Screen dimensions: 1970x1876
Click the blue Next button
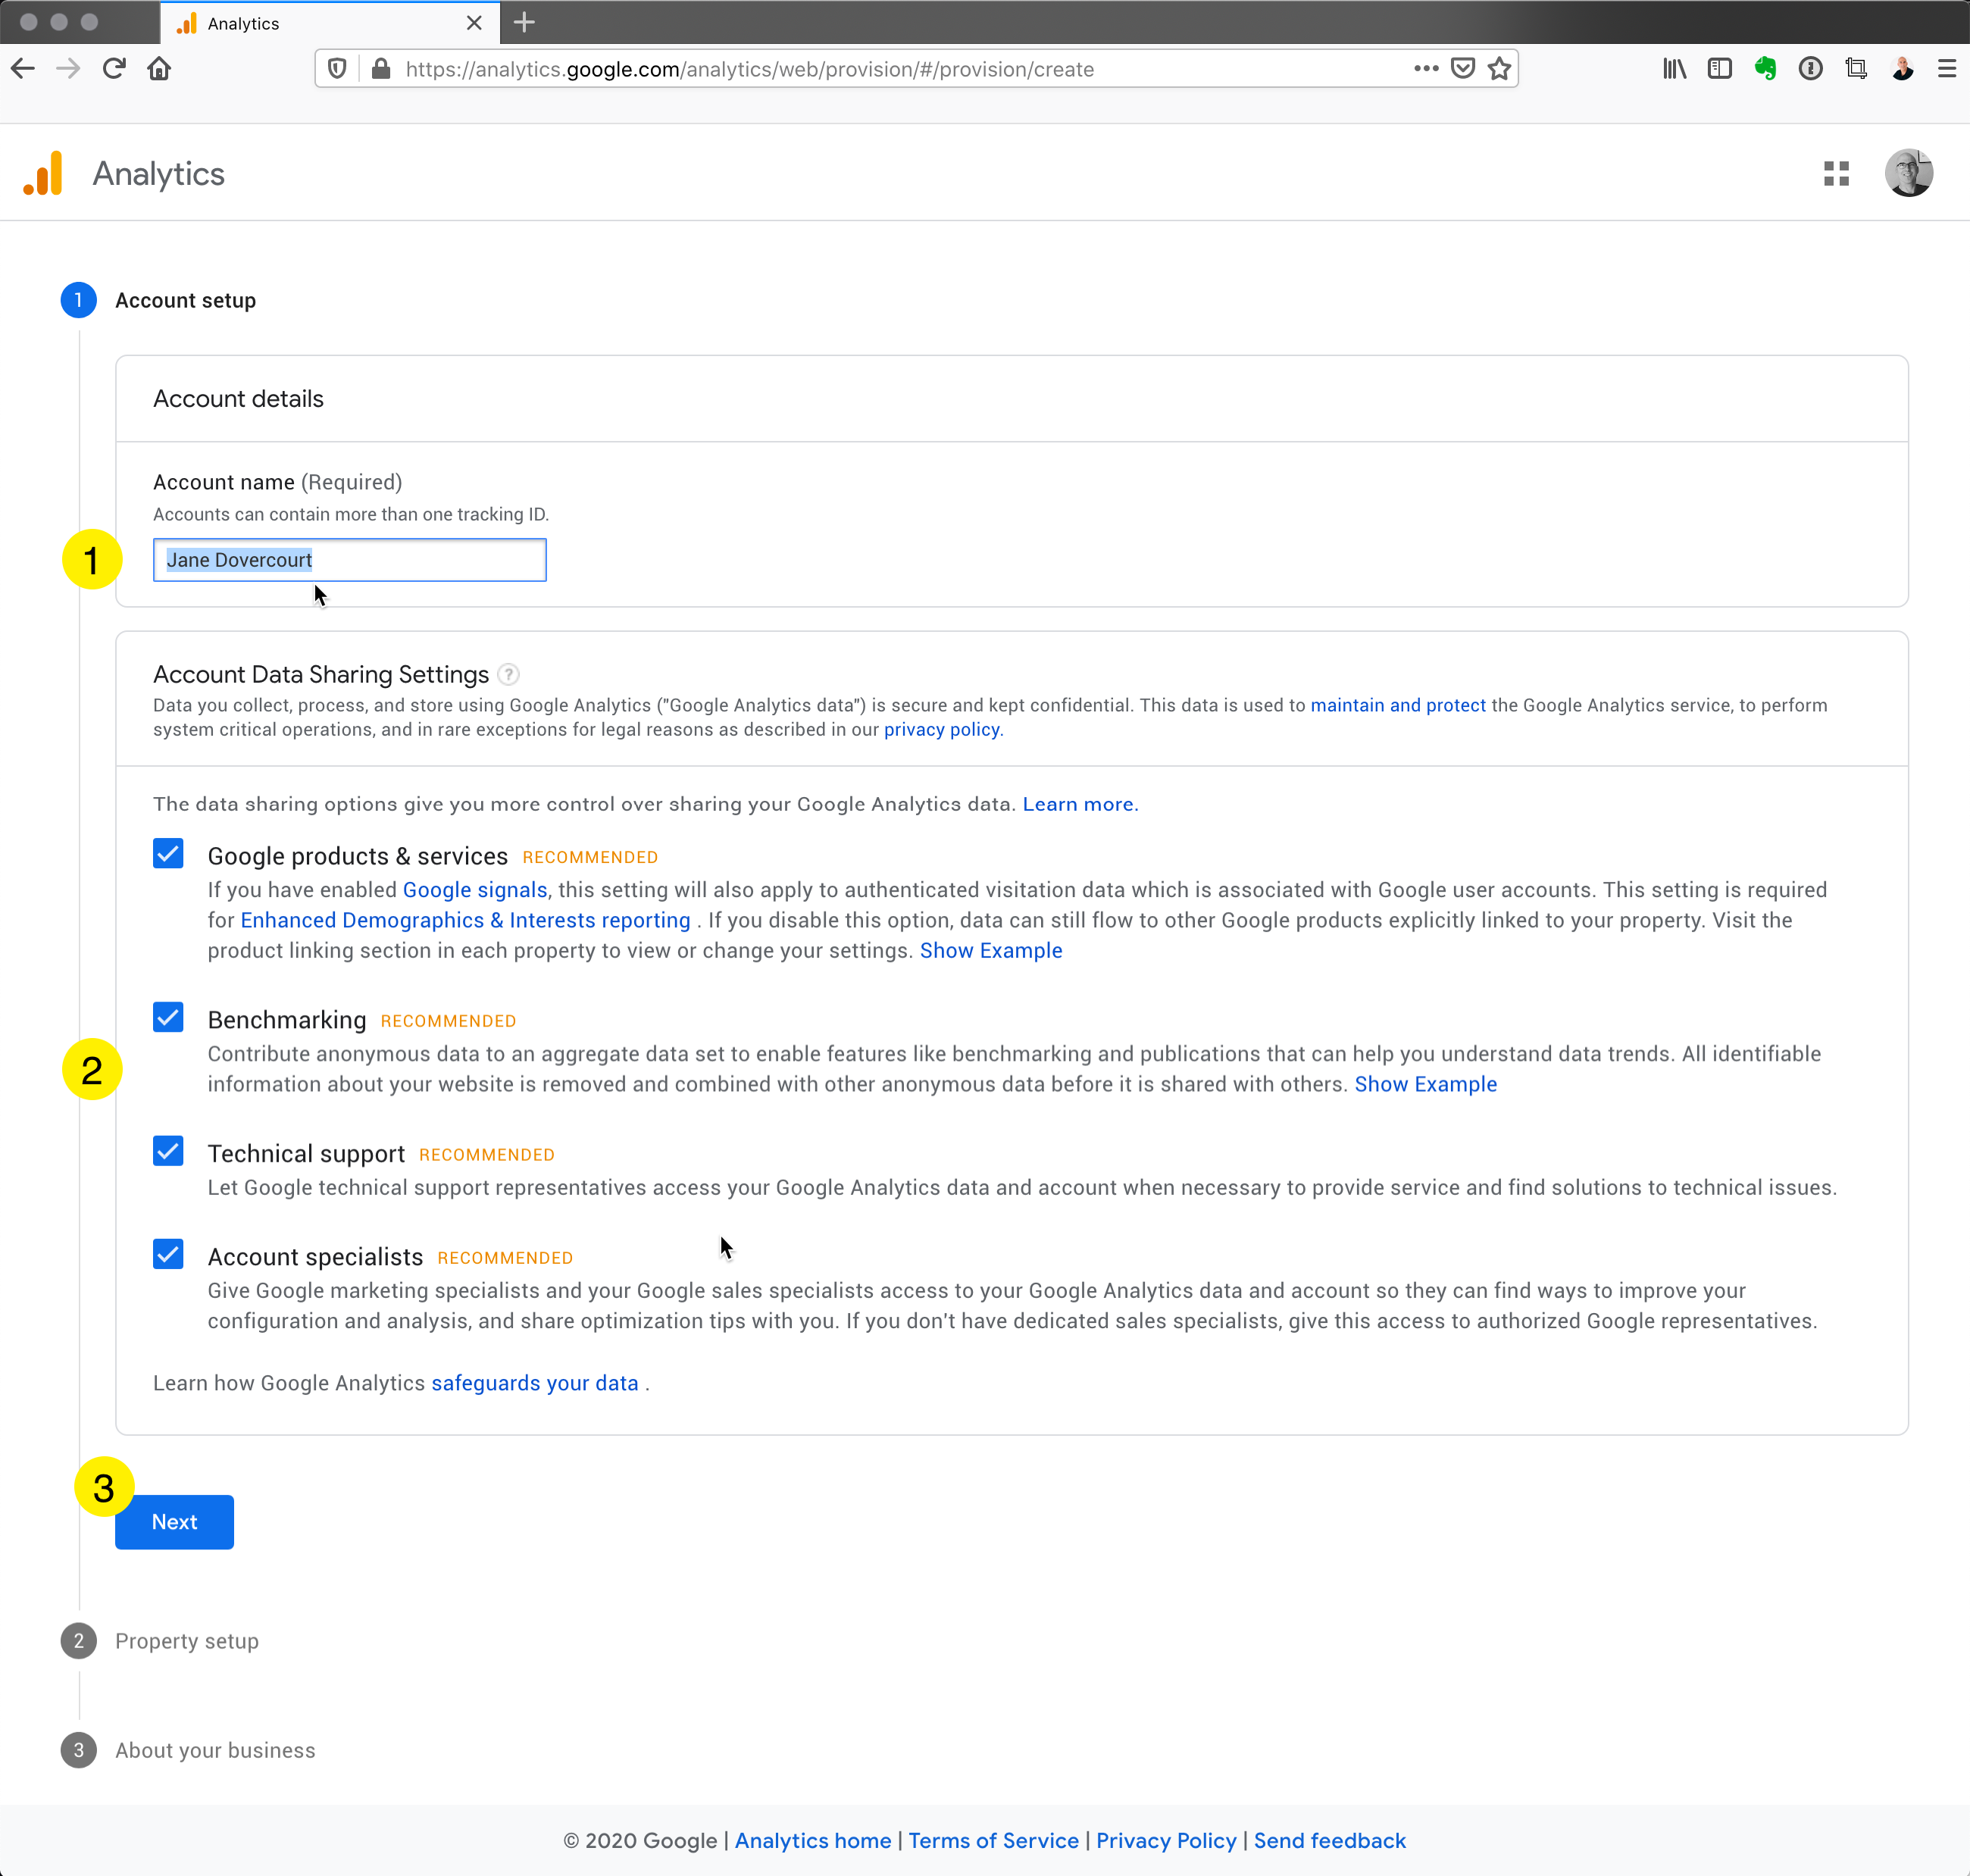point(174,1522)
